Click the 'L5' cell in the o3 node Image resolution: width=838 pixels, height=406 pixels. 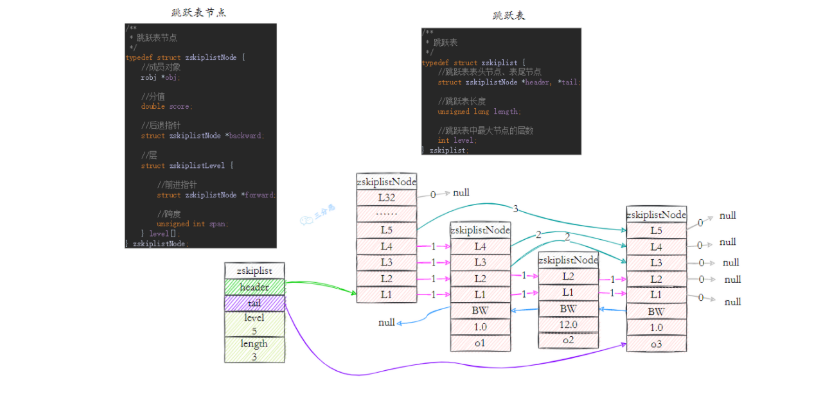[657, 231]
